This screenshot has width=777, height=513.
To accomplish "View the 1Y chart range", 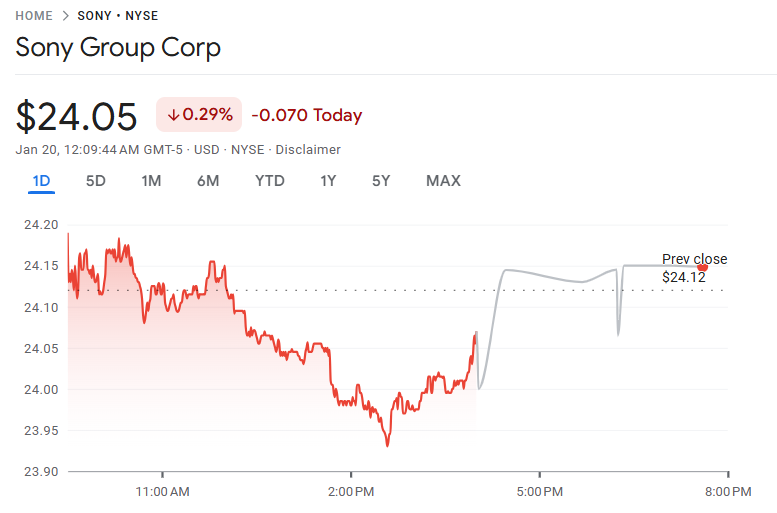I will coord(328,181).
